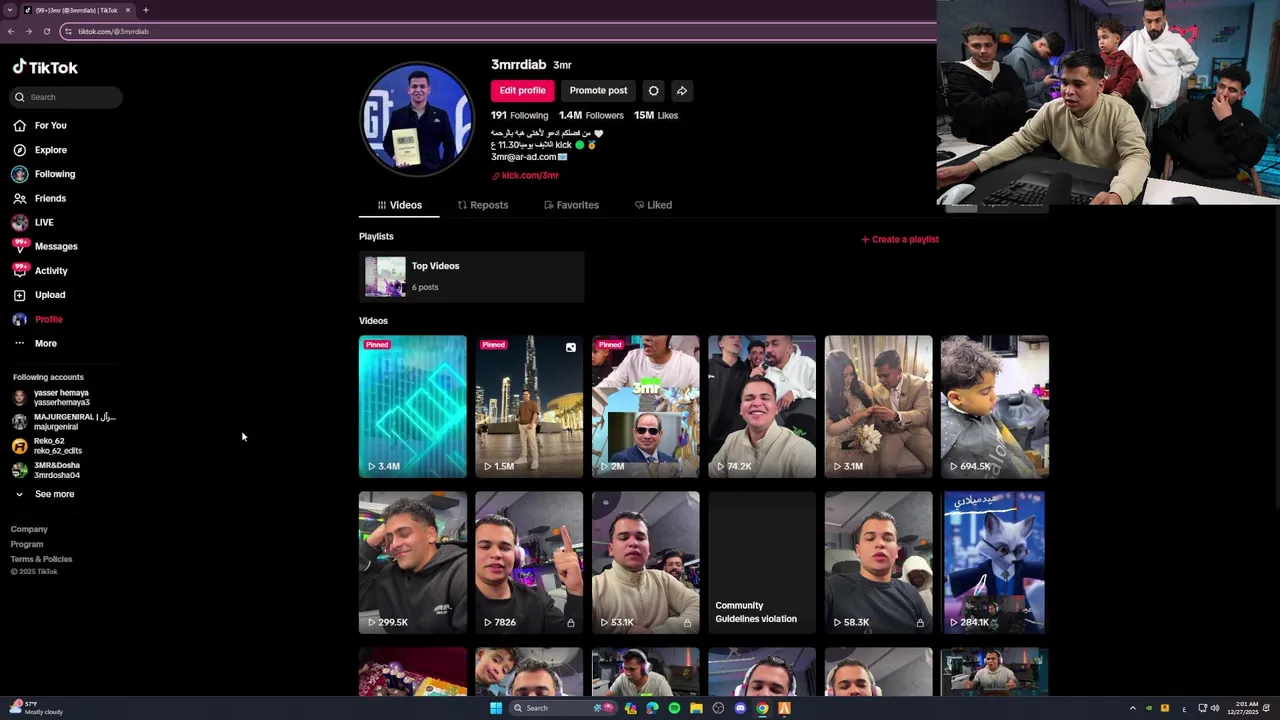Open the For You feed
Viewport: 1280px width, 720px height.
click(x=40, y=125)
